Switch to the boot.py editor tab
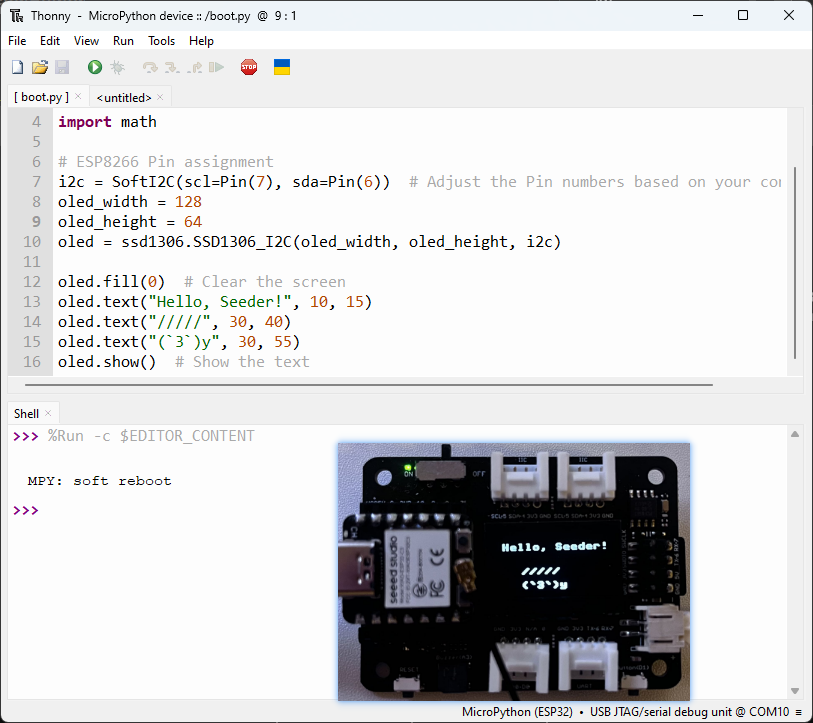 point(41,97)
